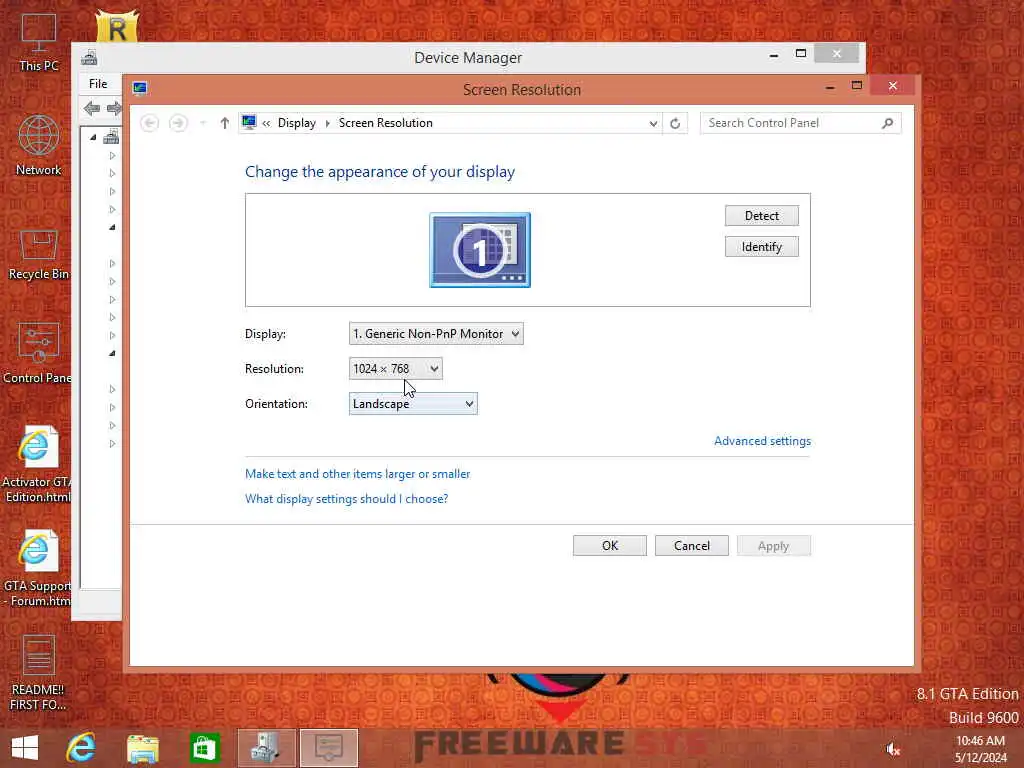Open the Network desktop icon
The width and height of the screenshot is (1024, 768).
click(x=39, y=145)
